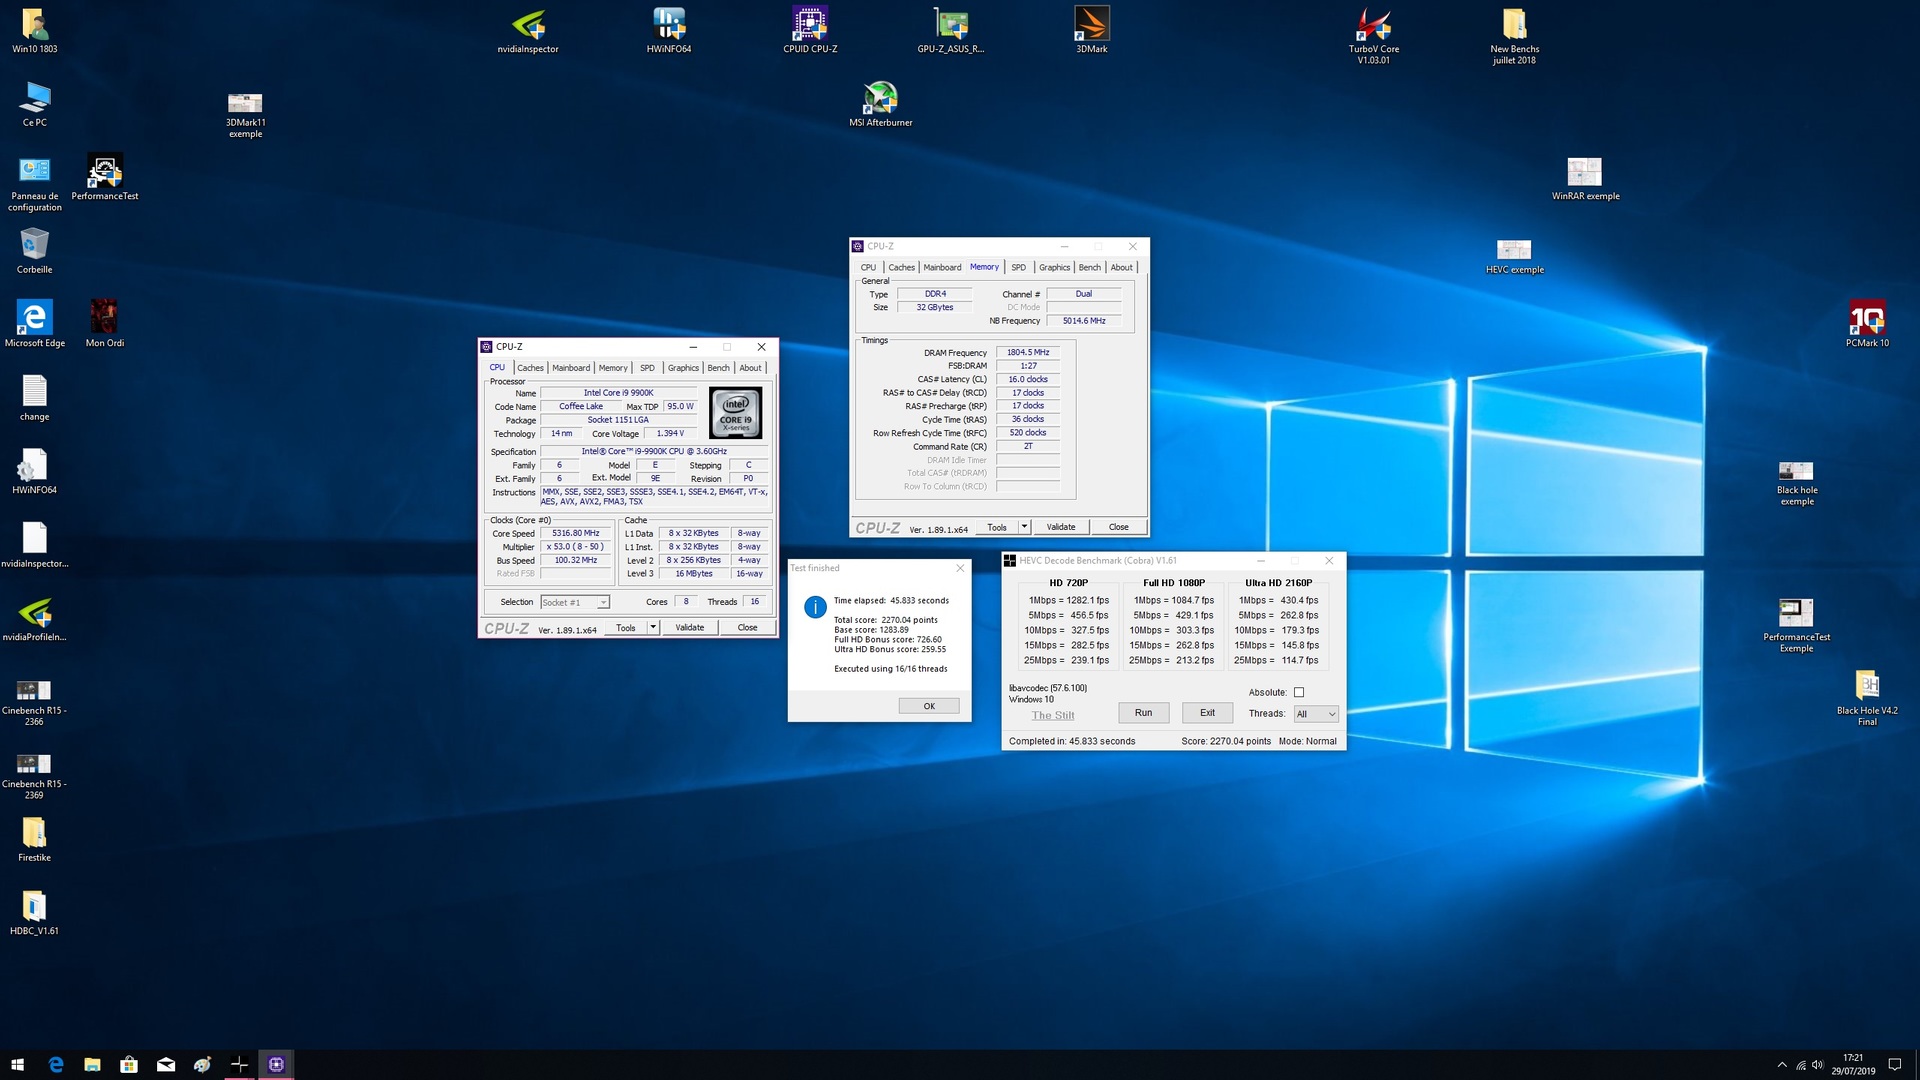Expand Tools dropdown arrow in CPU-Z CPU window

coord(653,627)
